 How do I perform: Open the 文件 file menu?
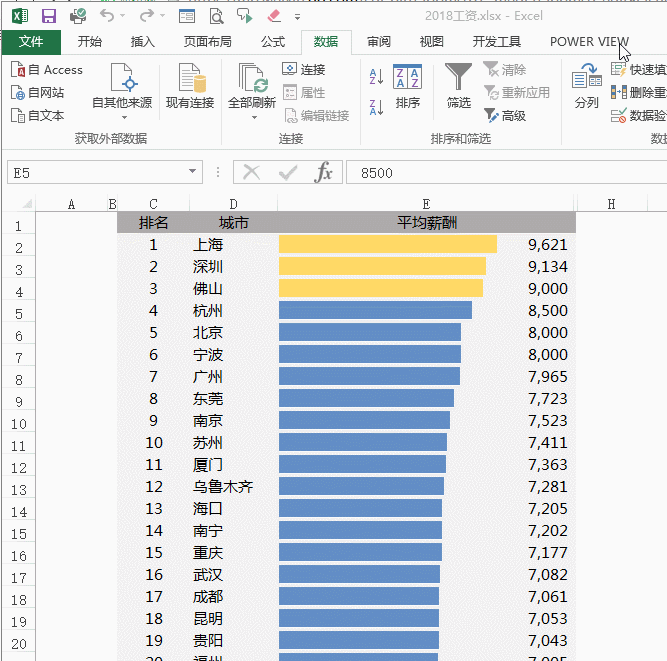[31, 42]
